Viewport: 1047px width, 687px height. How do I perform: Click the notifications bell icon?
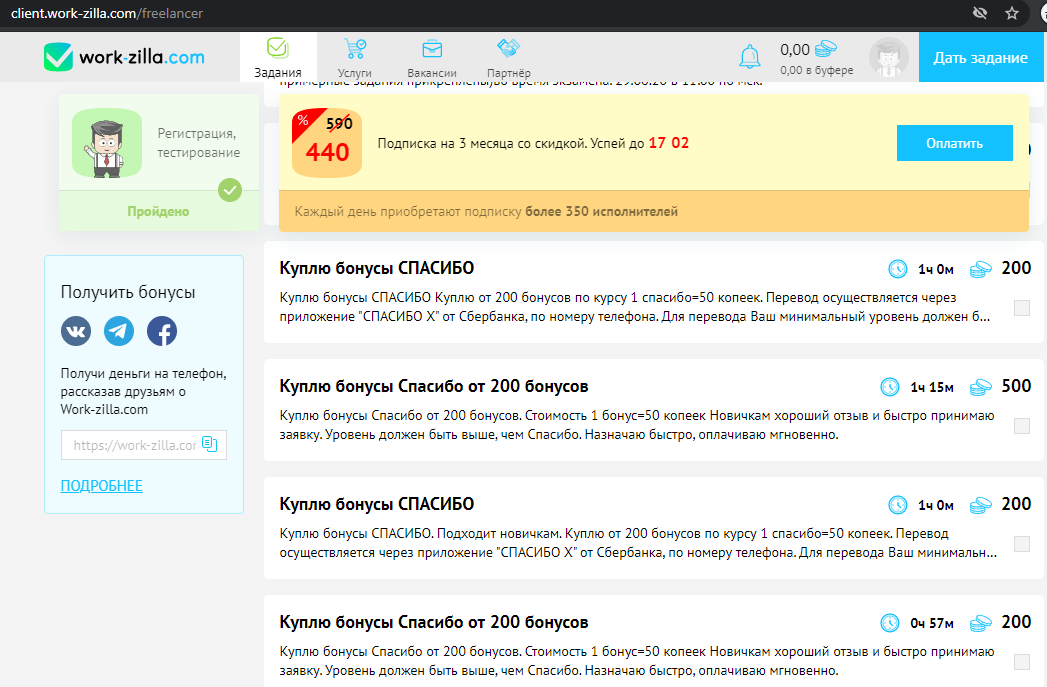click(x=750, y=57)
